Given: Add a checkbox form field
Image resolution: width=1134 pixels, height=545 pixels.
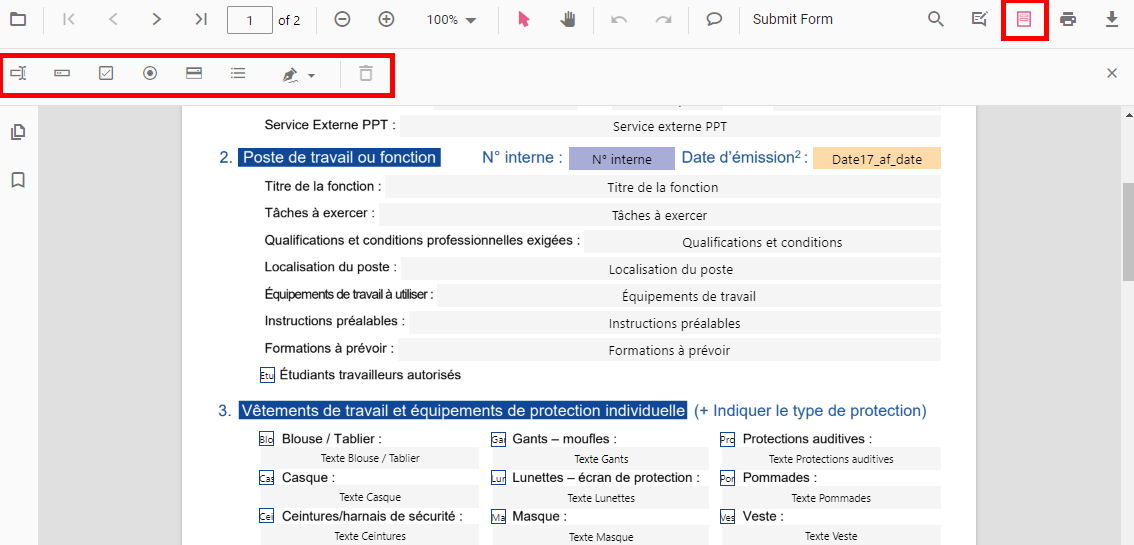Looking at the screenshot, I should pos(106,73).
